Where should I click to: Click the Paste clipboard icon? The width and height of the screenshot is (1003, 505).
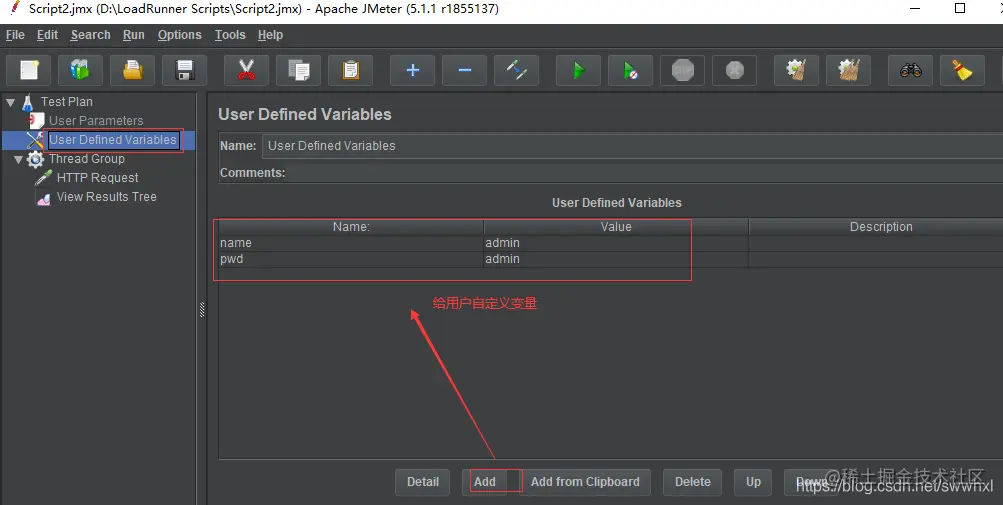[x=351, y=70]
